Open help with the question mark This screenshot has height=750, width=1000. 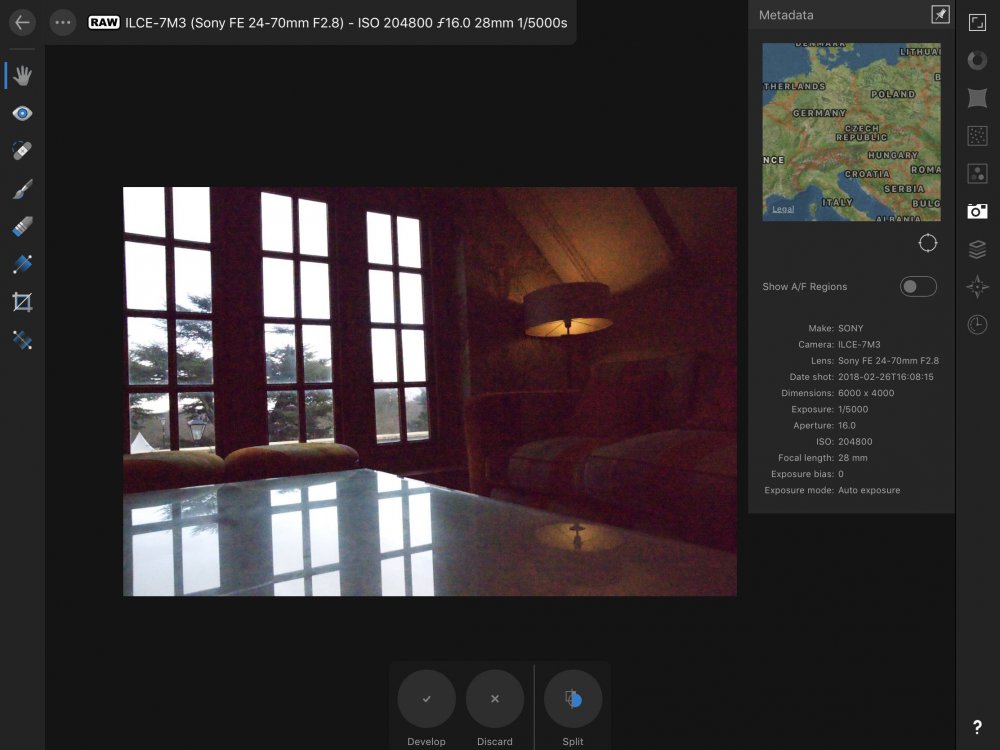[x=977, y=727]
